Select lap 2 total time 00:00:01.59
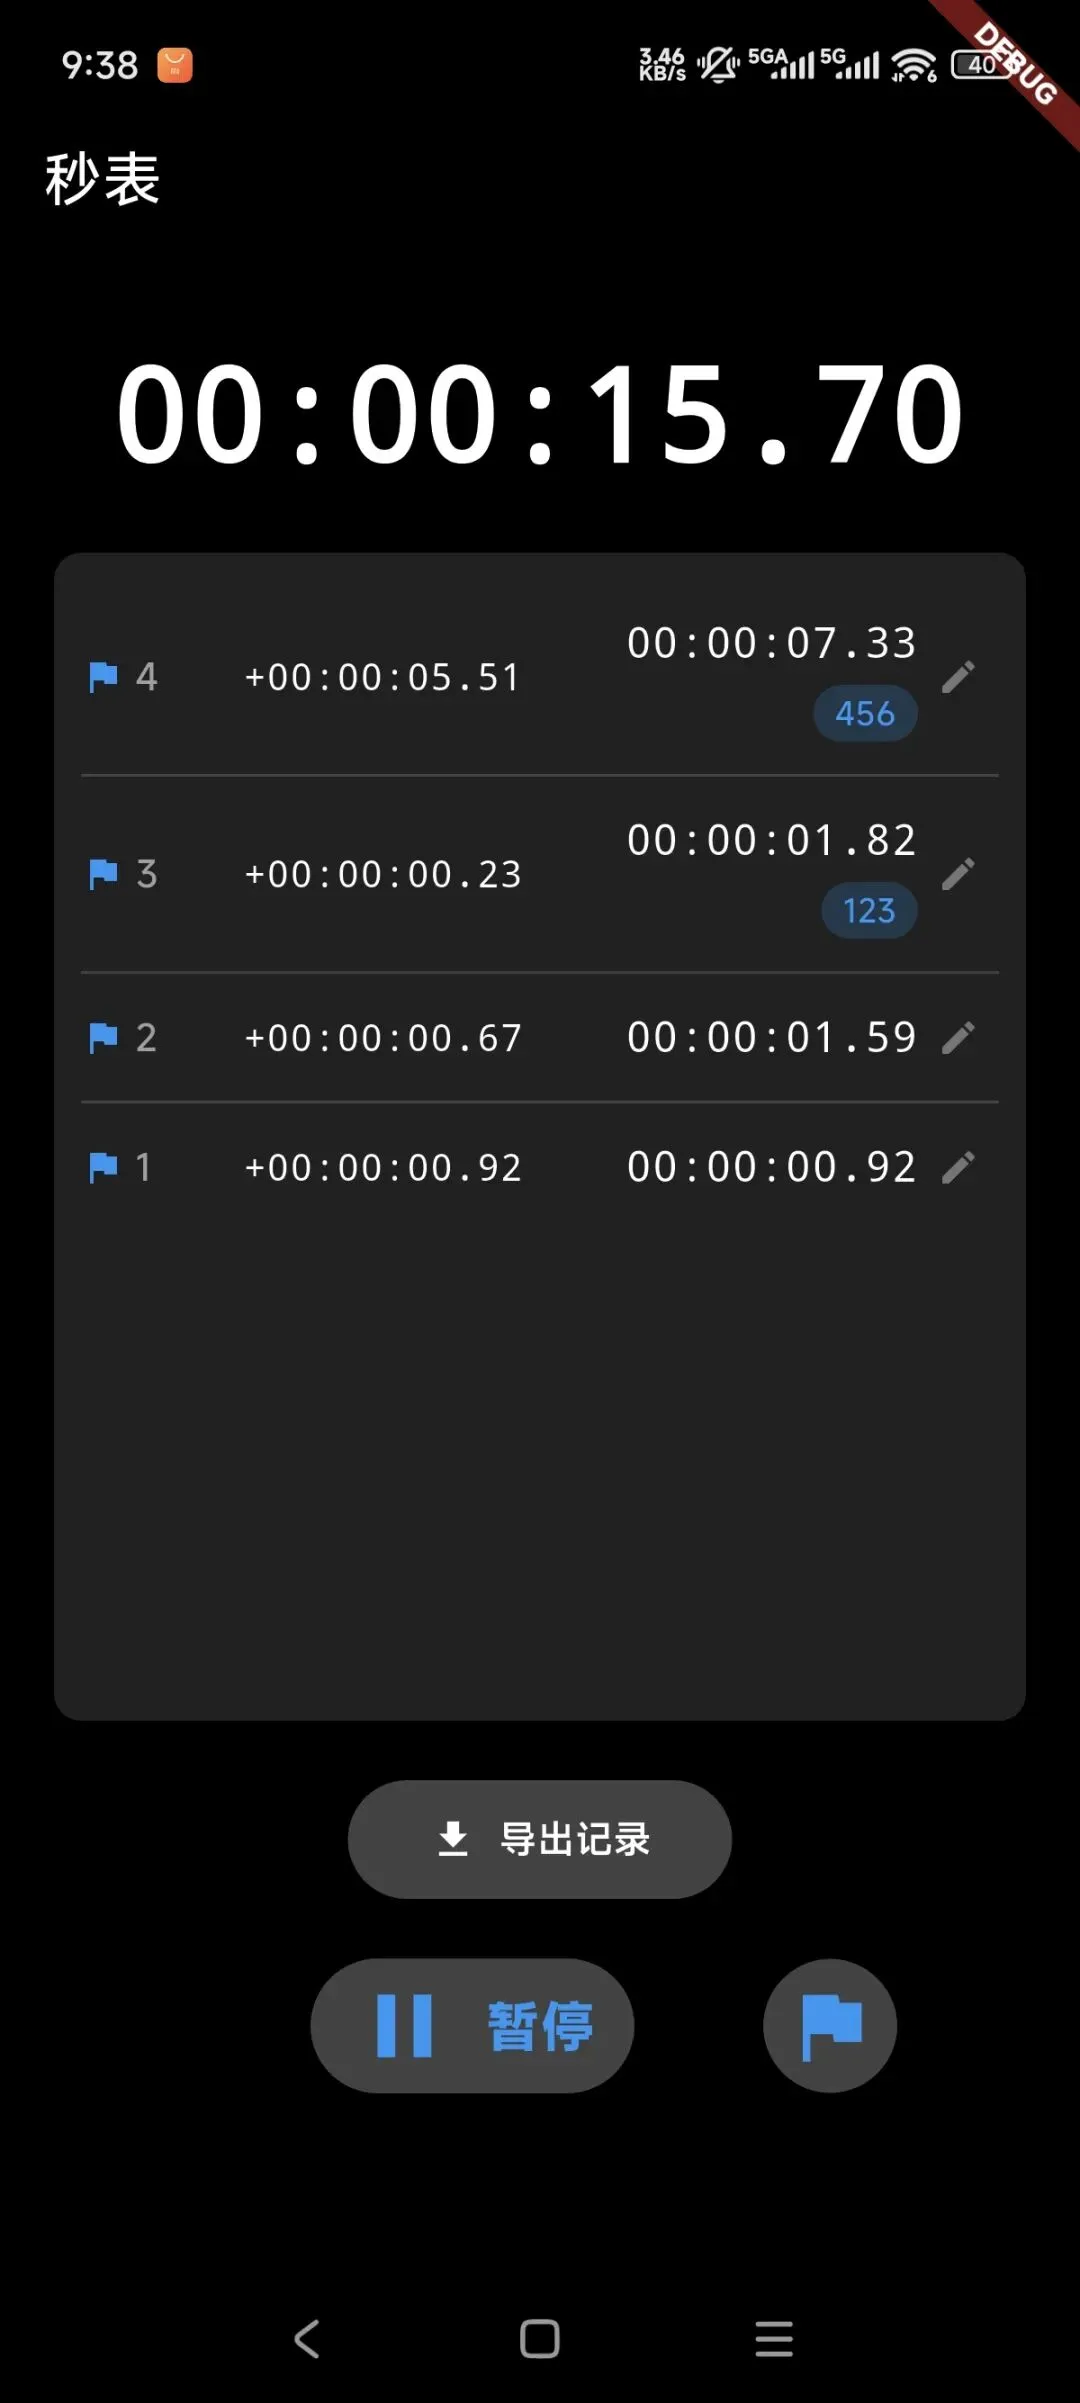Viewport: 1080px width, 2403px height. pyautogui.click(x=771, y=1038)
